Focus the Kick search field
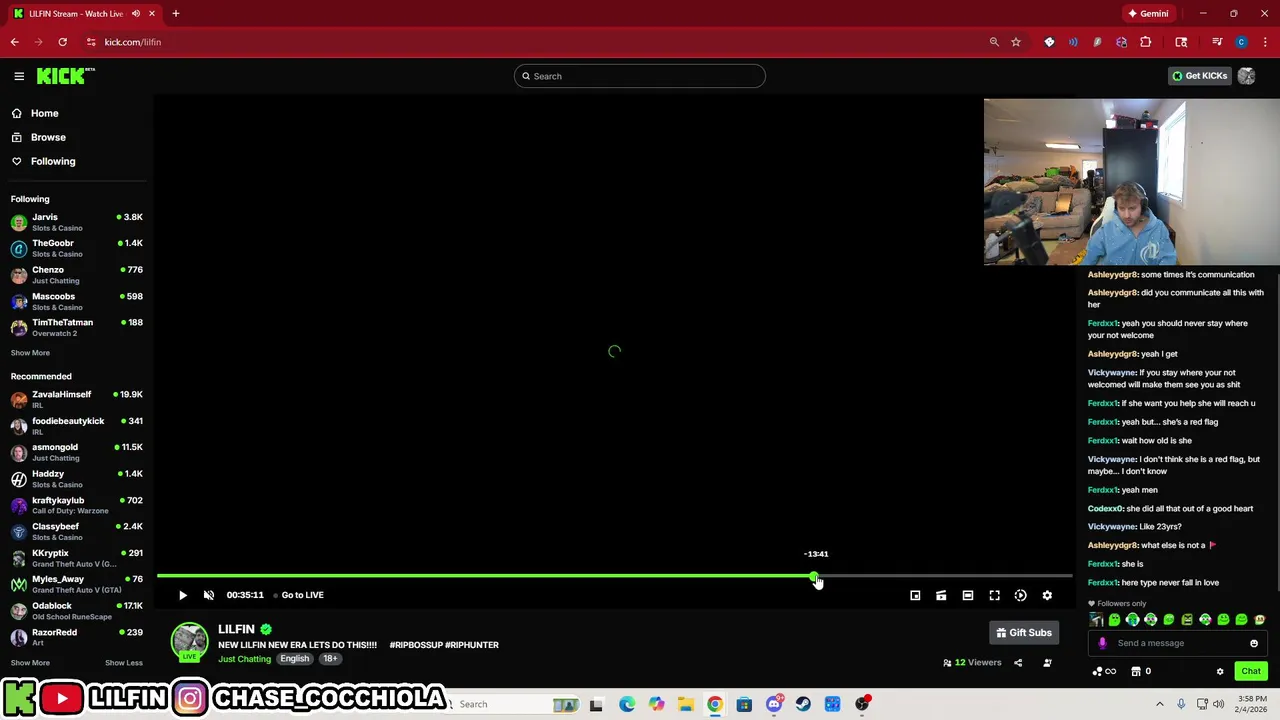1280x720 pixels. [640, 76]
